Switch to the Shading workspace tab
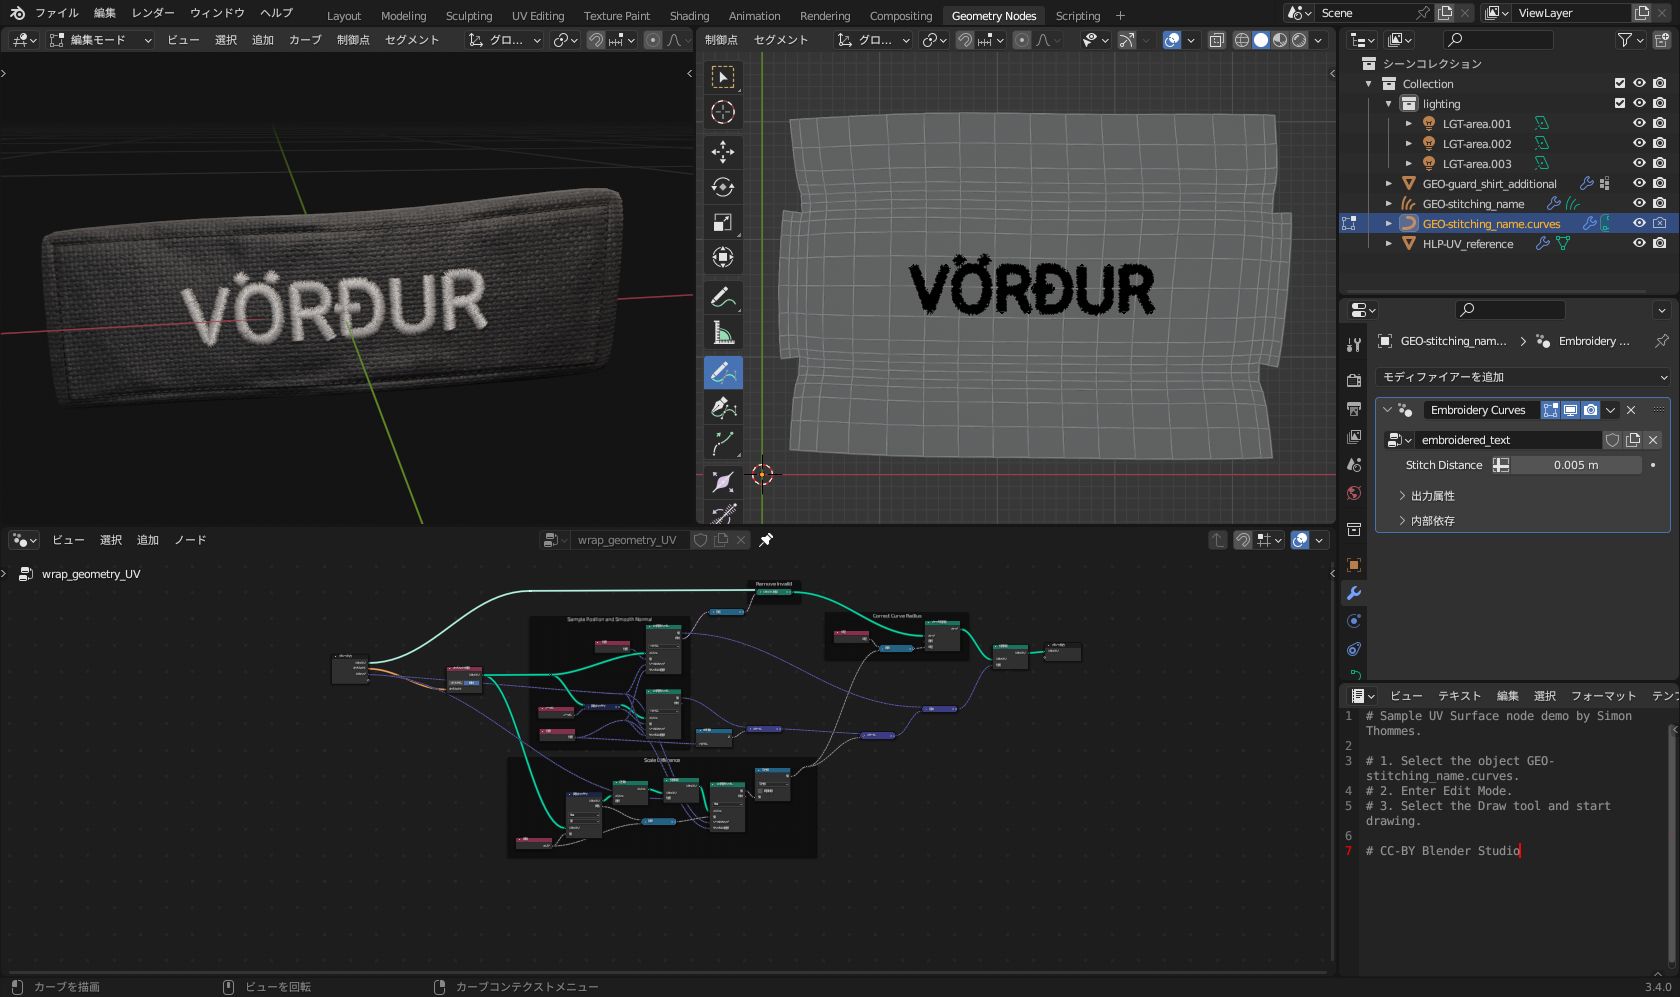The width and height of the screenshot is (1680, 997). (x=689, y=15)
